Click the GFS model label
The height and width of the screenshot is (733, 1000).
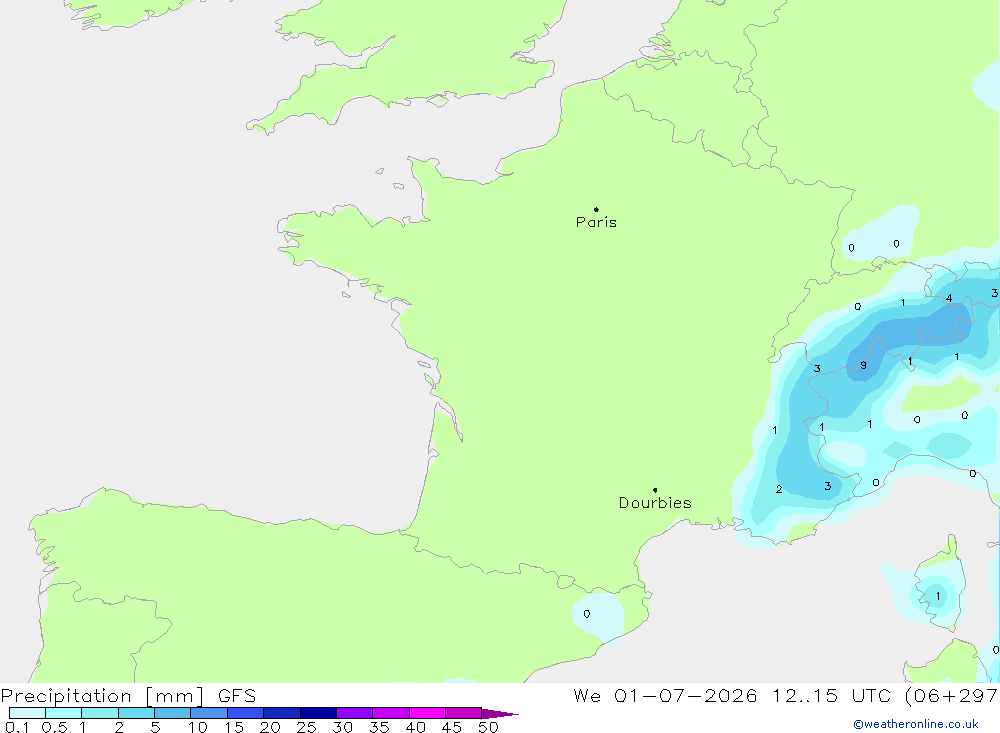(x=237, y=696)
